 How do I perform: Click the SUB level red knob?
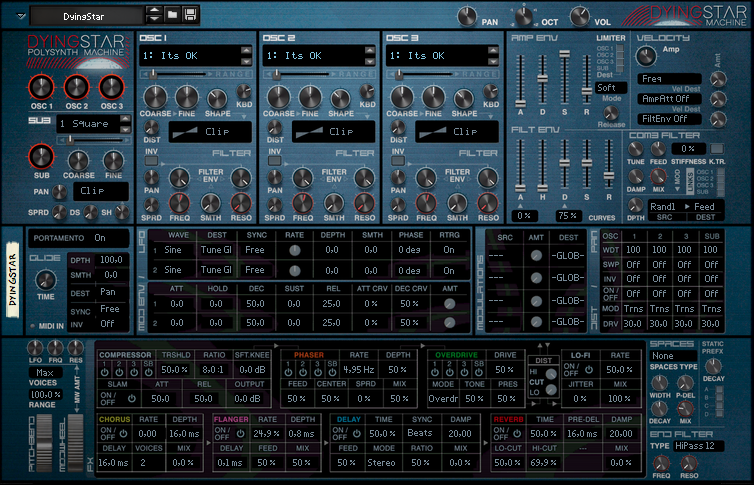coord(41,157)
